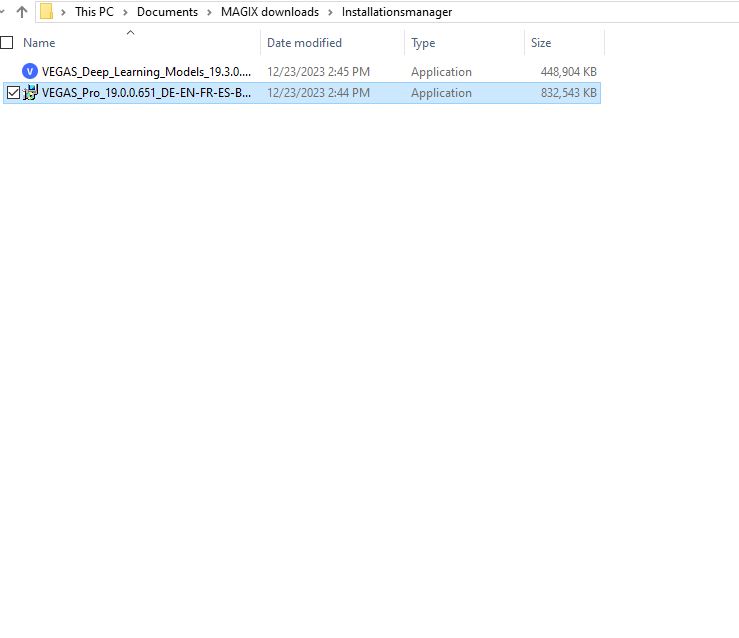Expand chevron before This PC

(63, 12)
